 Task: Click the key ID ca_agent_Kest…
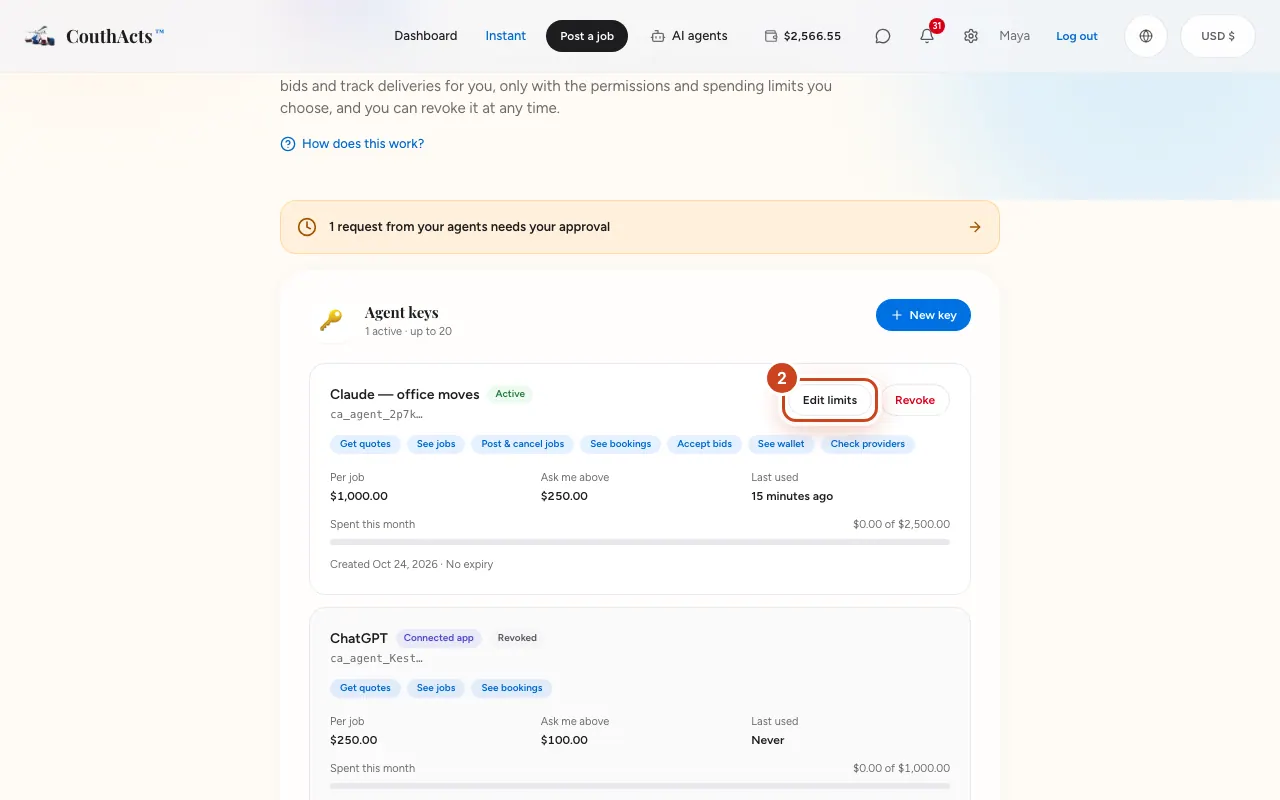pyautogui.click(x=376, y=658)
